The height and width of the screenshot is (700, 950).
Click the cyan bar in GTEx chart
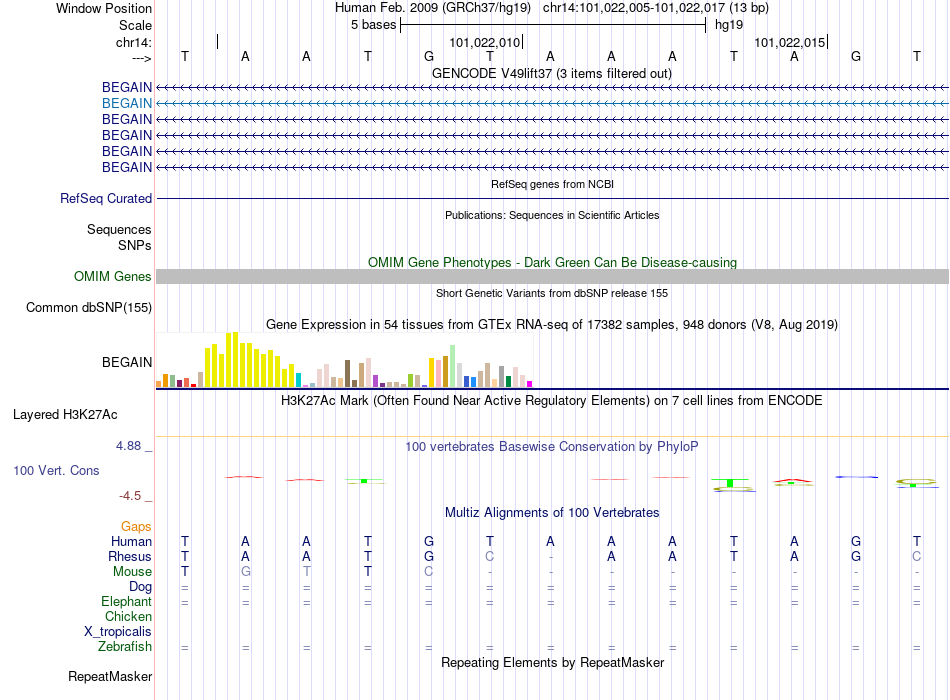pos(299,380)
